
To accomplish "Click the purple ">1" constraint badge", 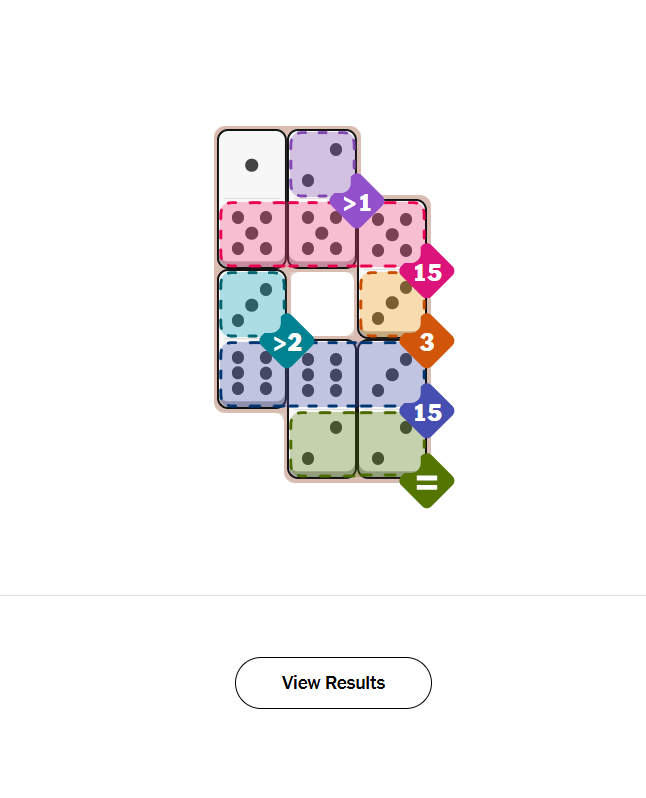I will 357,202.
